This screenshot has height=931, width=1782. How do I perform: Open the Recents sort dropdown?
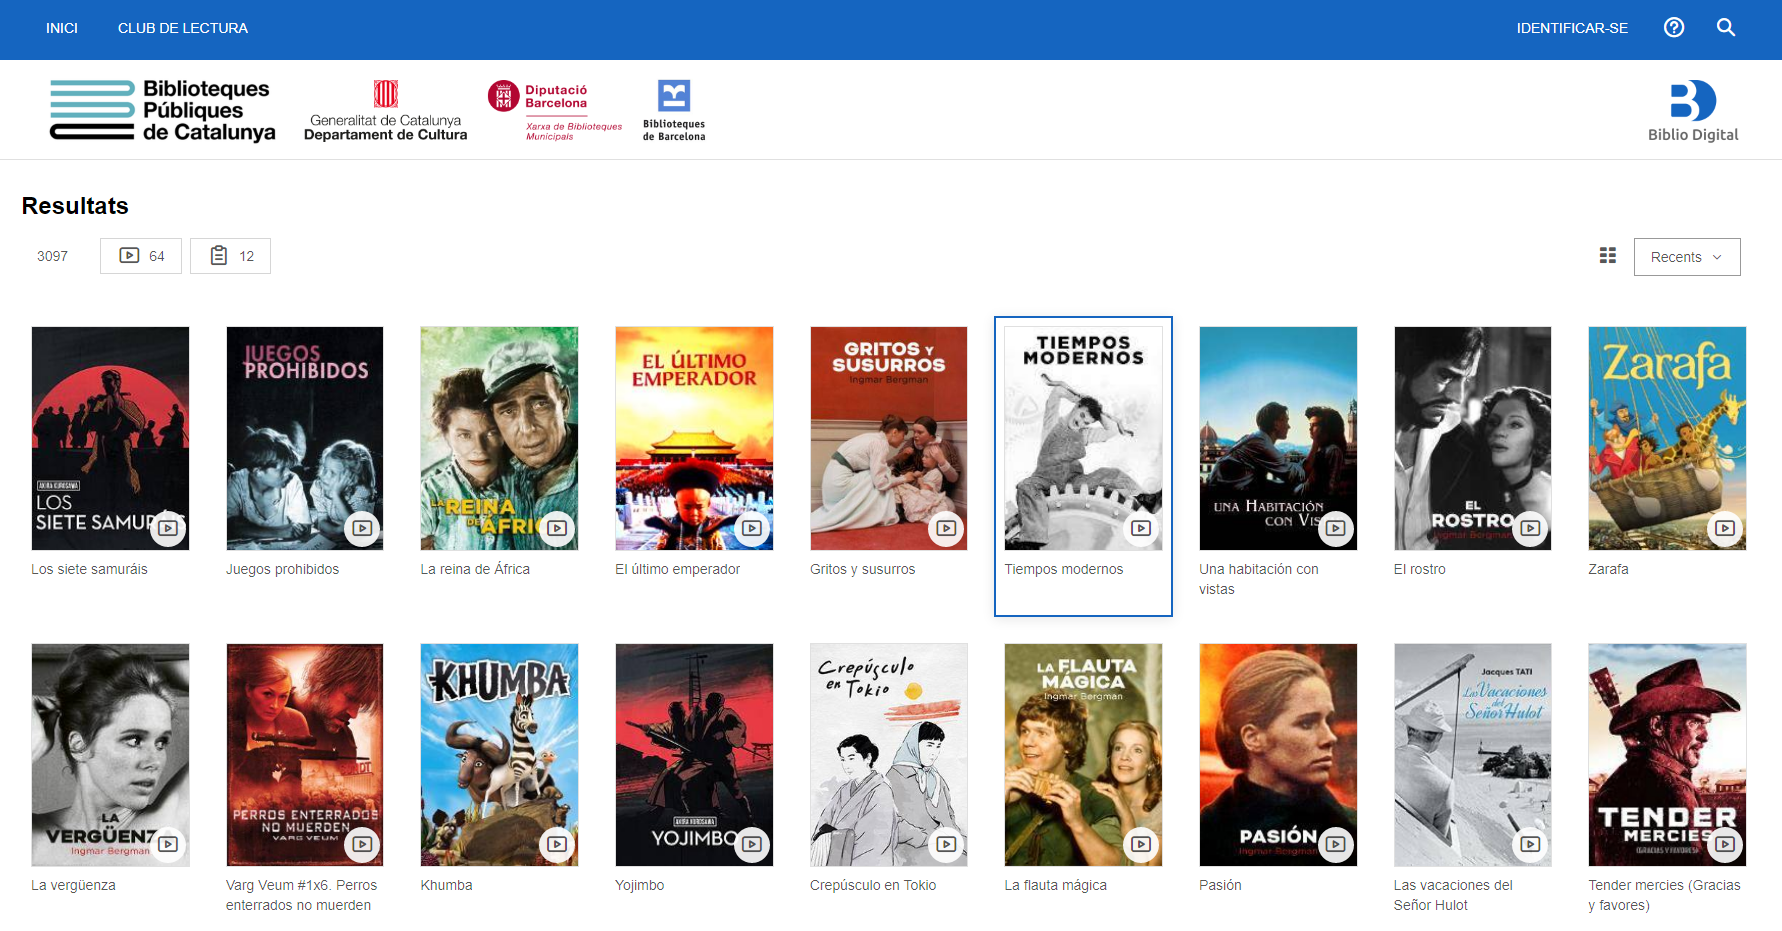1687,257
